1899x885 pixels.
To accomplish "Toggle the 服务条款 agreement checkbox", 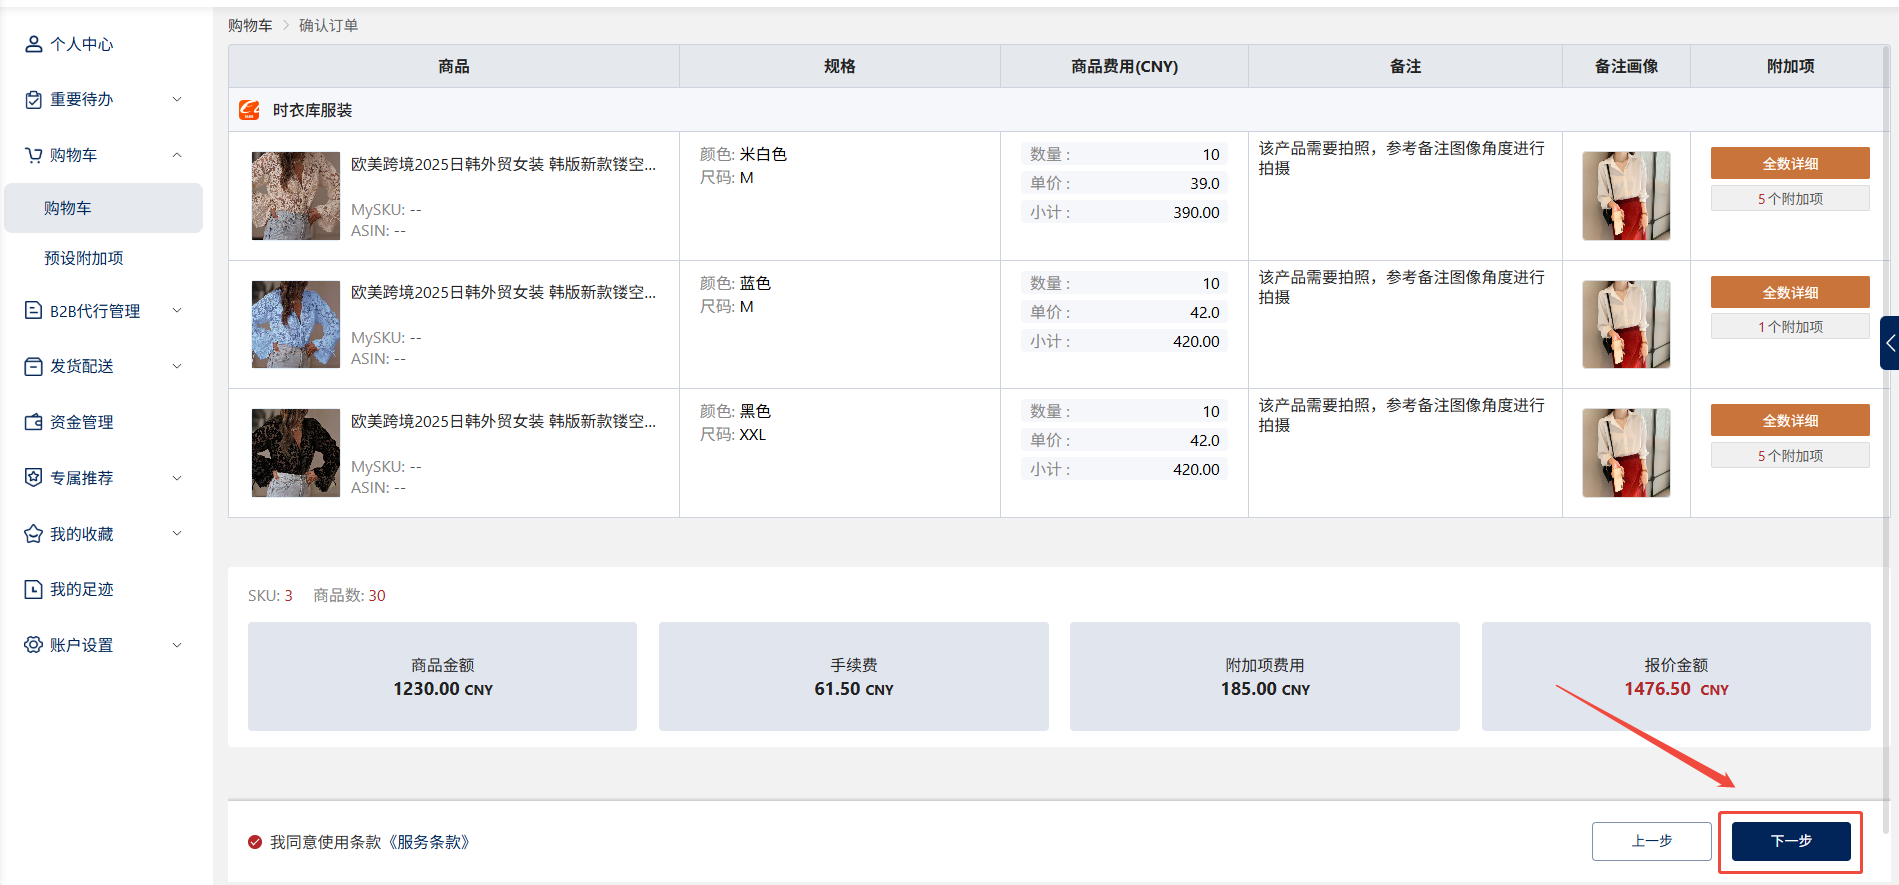I will pyautogui.click(x=255, y=842).
